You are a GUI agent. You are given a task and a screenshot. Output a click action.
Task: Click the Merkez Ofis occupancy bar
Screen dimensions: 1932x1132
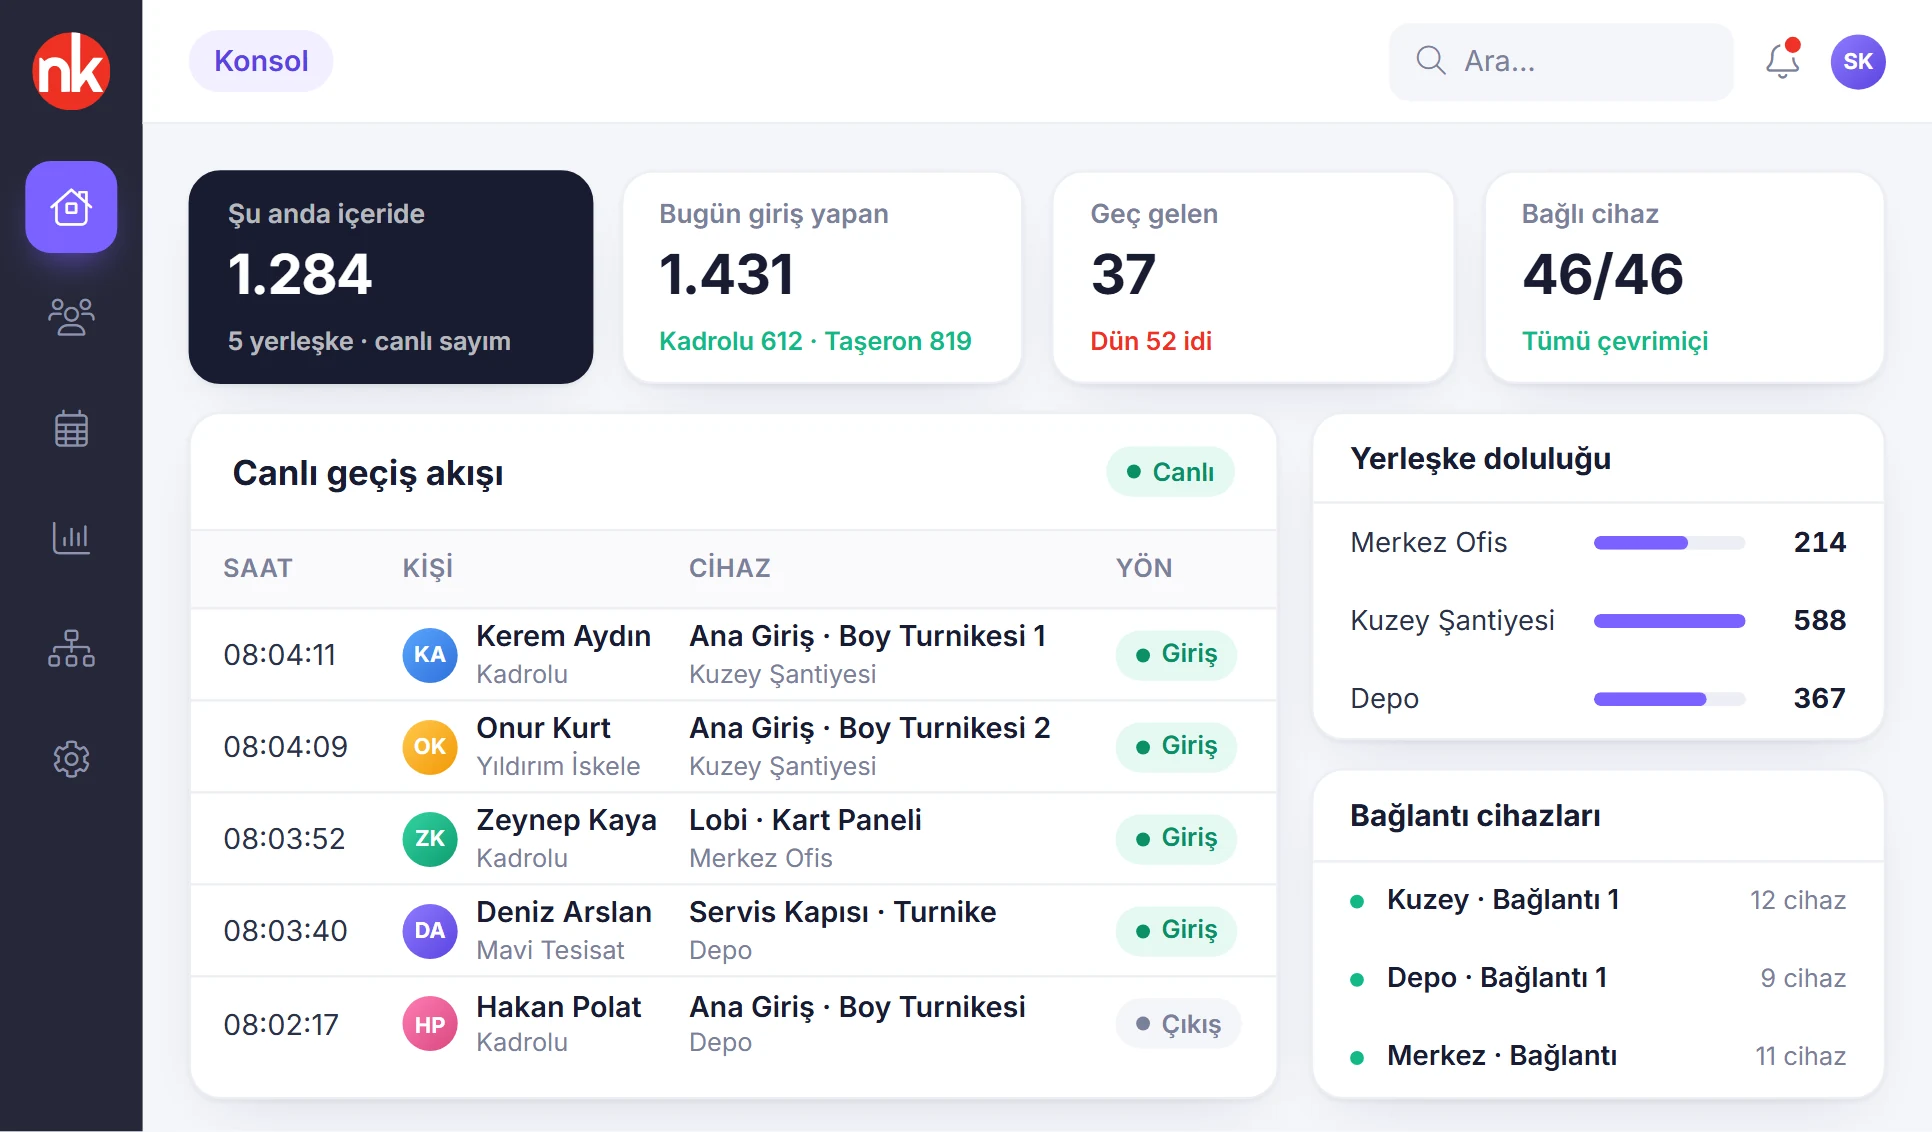point(1669,543)
